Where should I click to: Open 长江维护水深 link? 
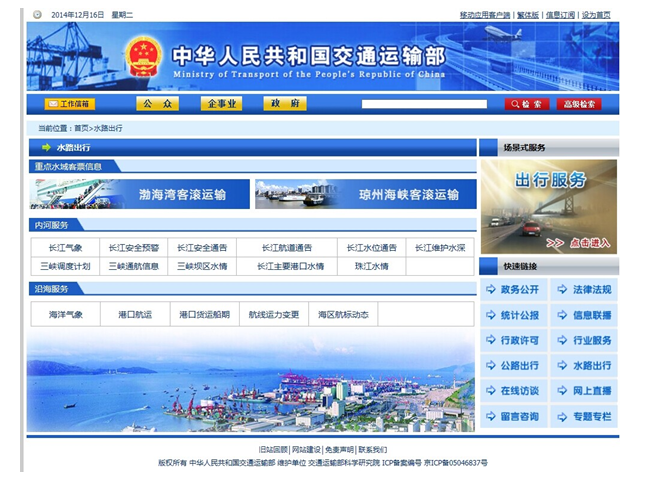click(440, 248)
